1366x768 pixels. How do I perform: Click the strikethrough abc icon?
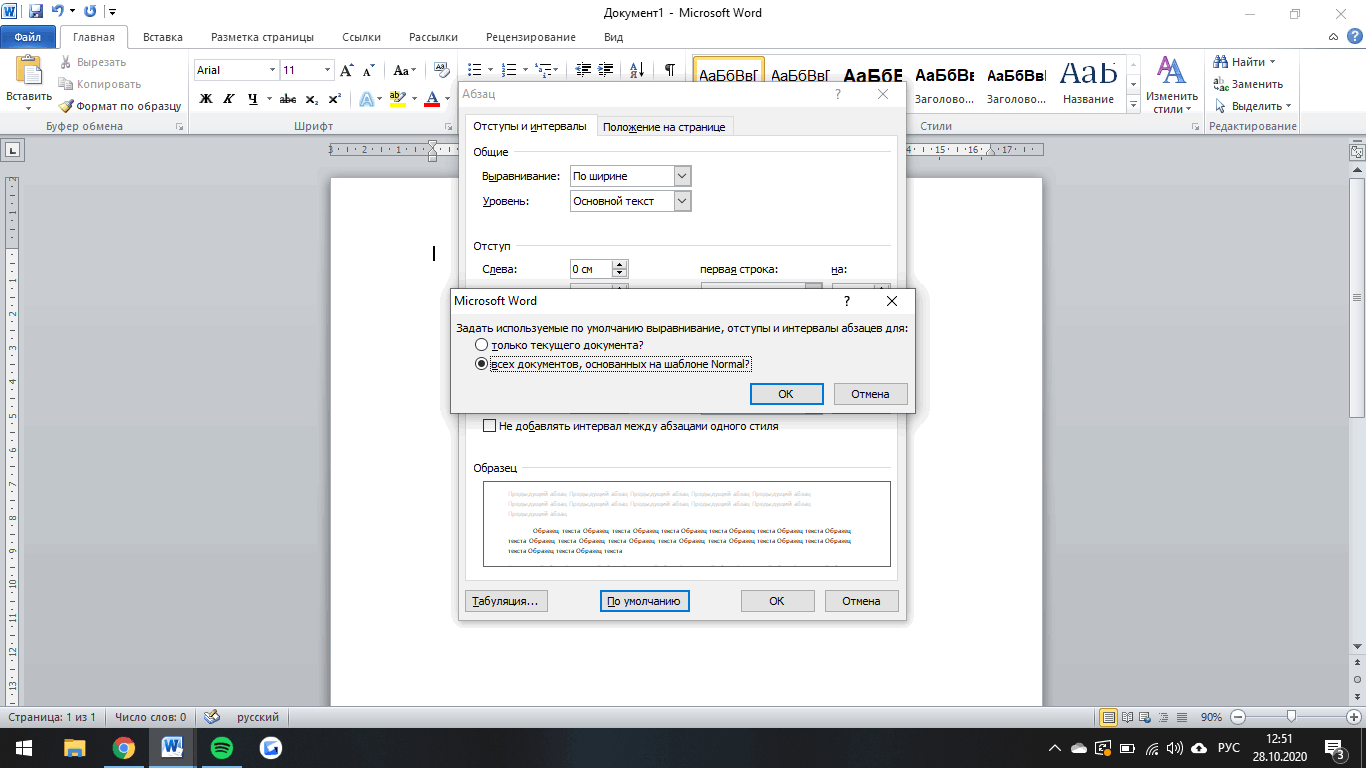tap(288, 99)
